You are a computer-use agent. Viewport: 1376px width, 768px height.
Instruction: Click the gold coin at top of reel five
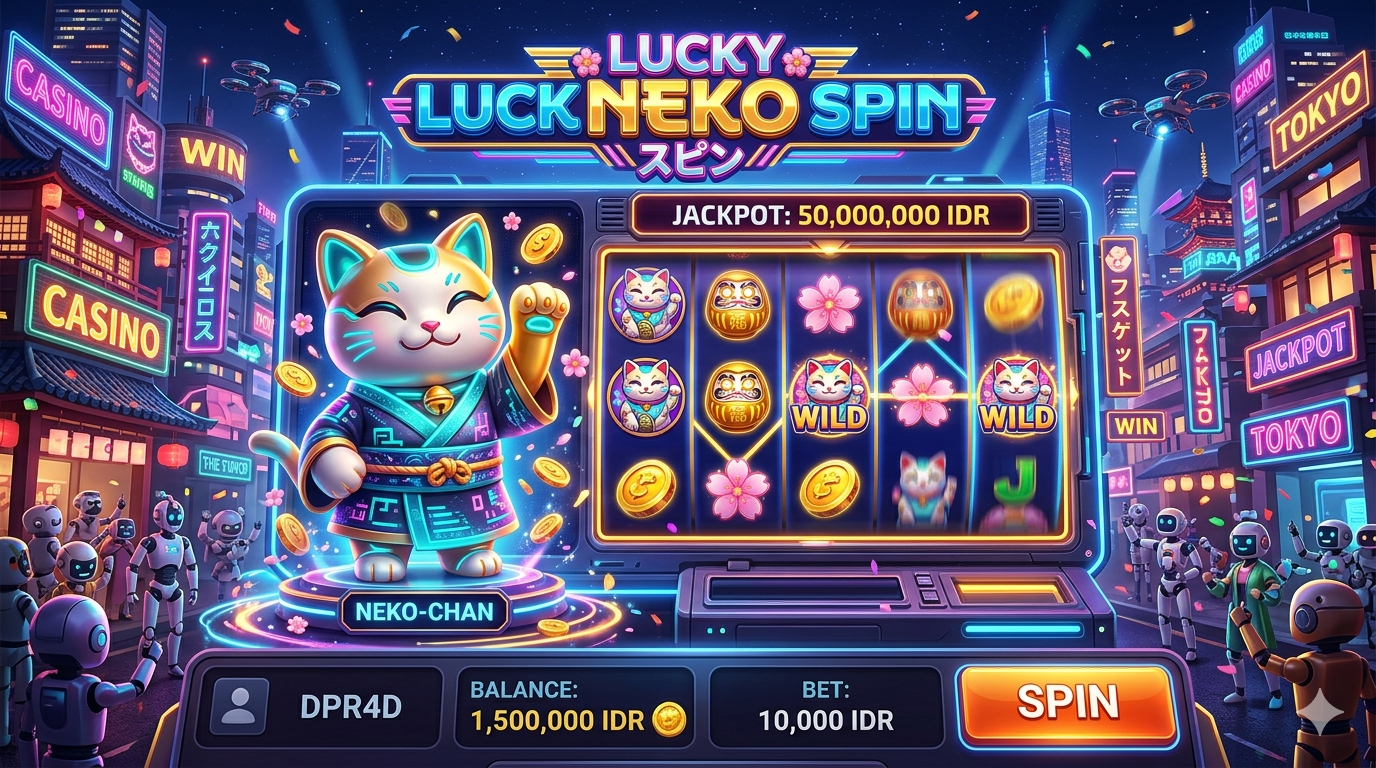[x=1013, y=303]
